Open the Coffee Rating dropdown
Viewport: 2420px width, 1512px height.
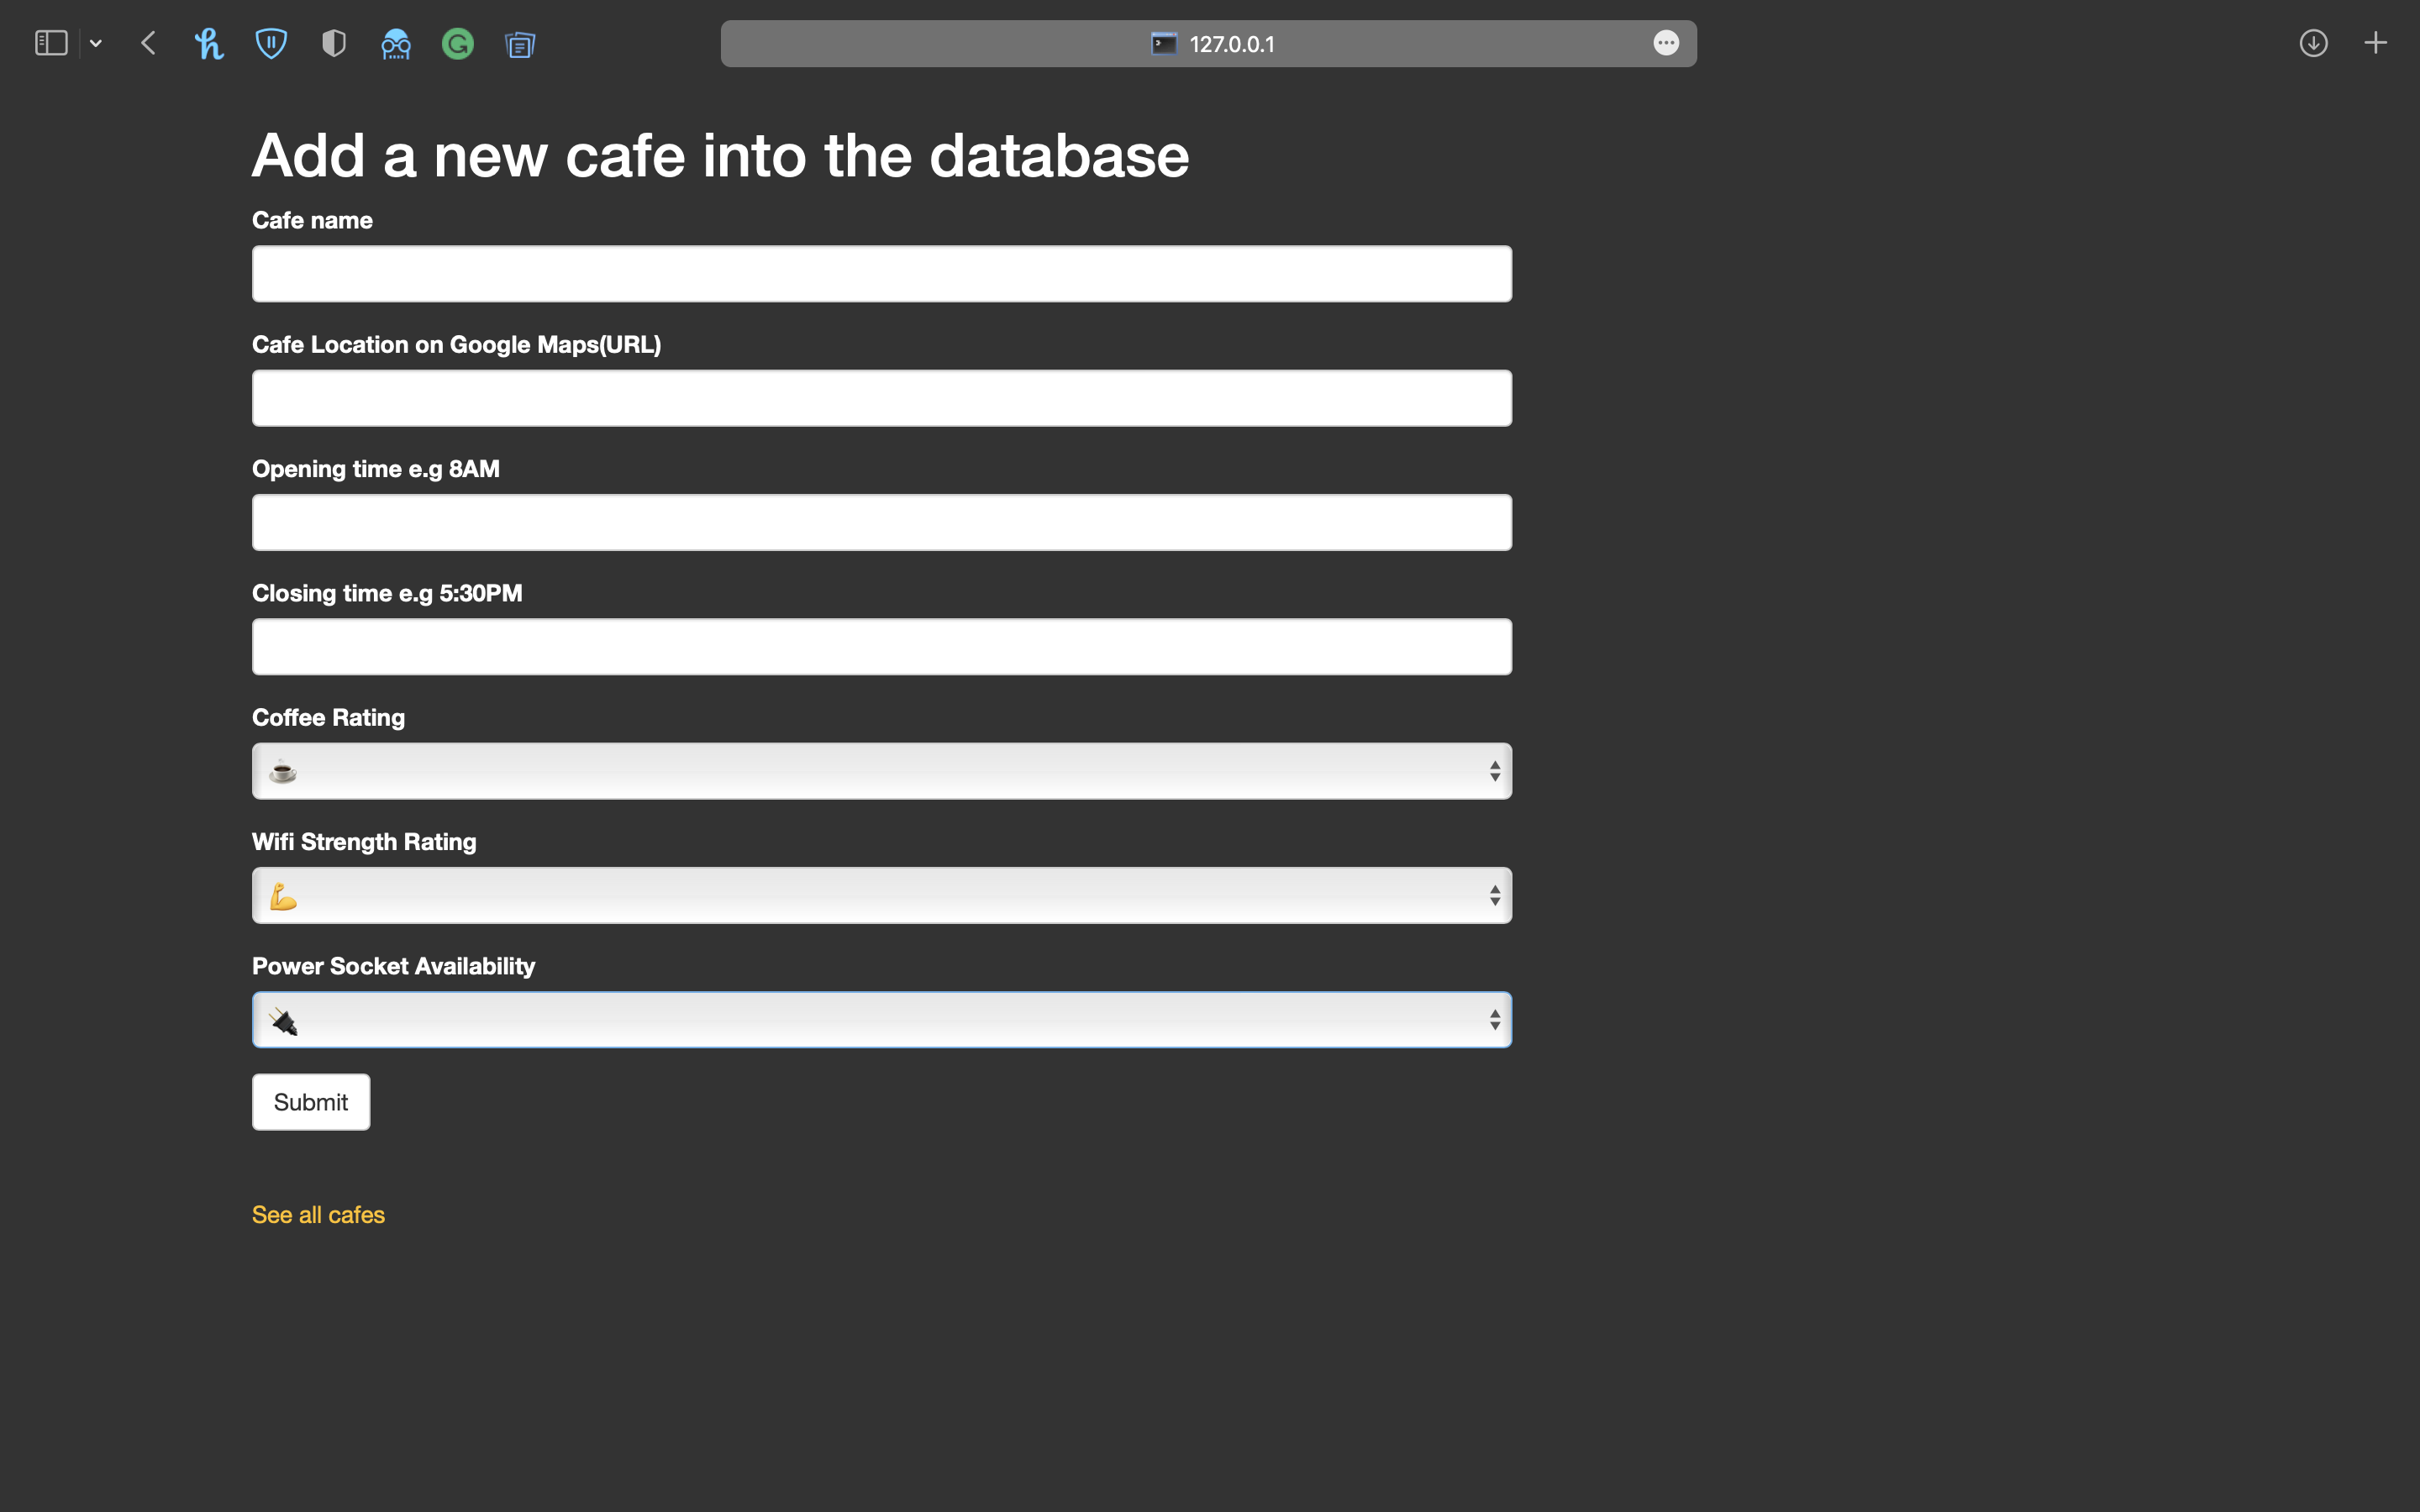tap(880, 770)
